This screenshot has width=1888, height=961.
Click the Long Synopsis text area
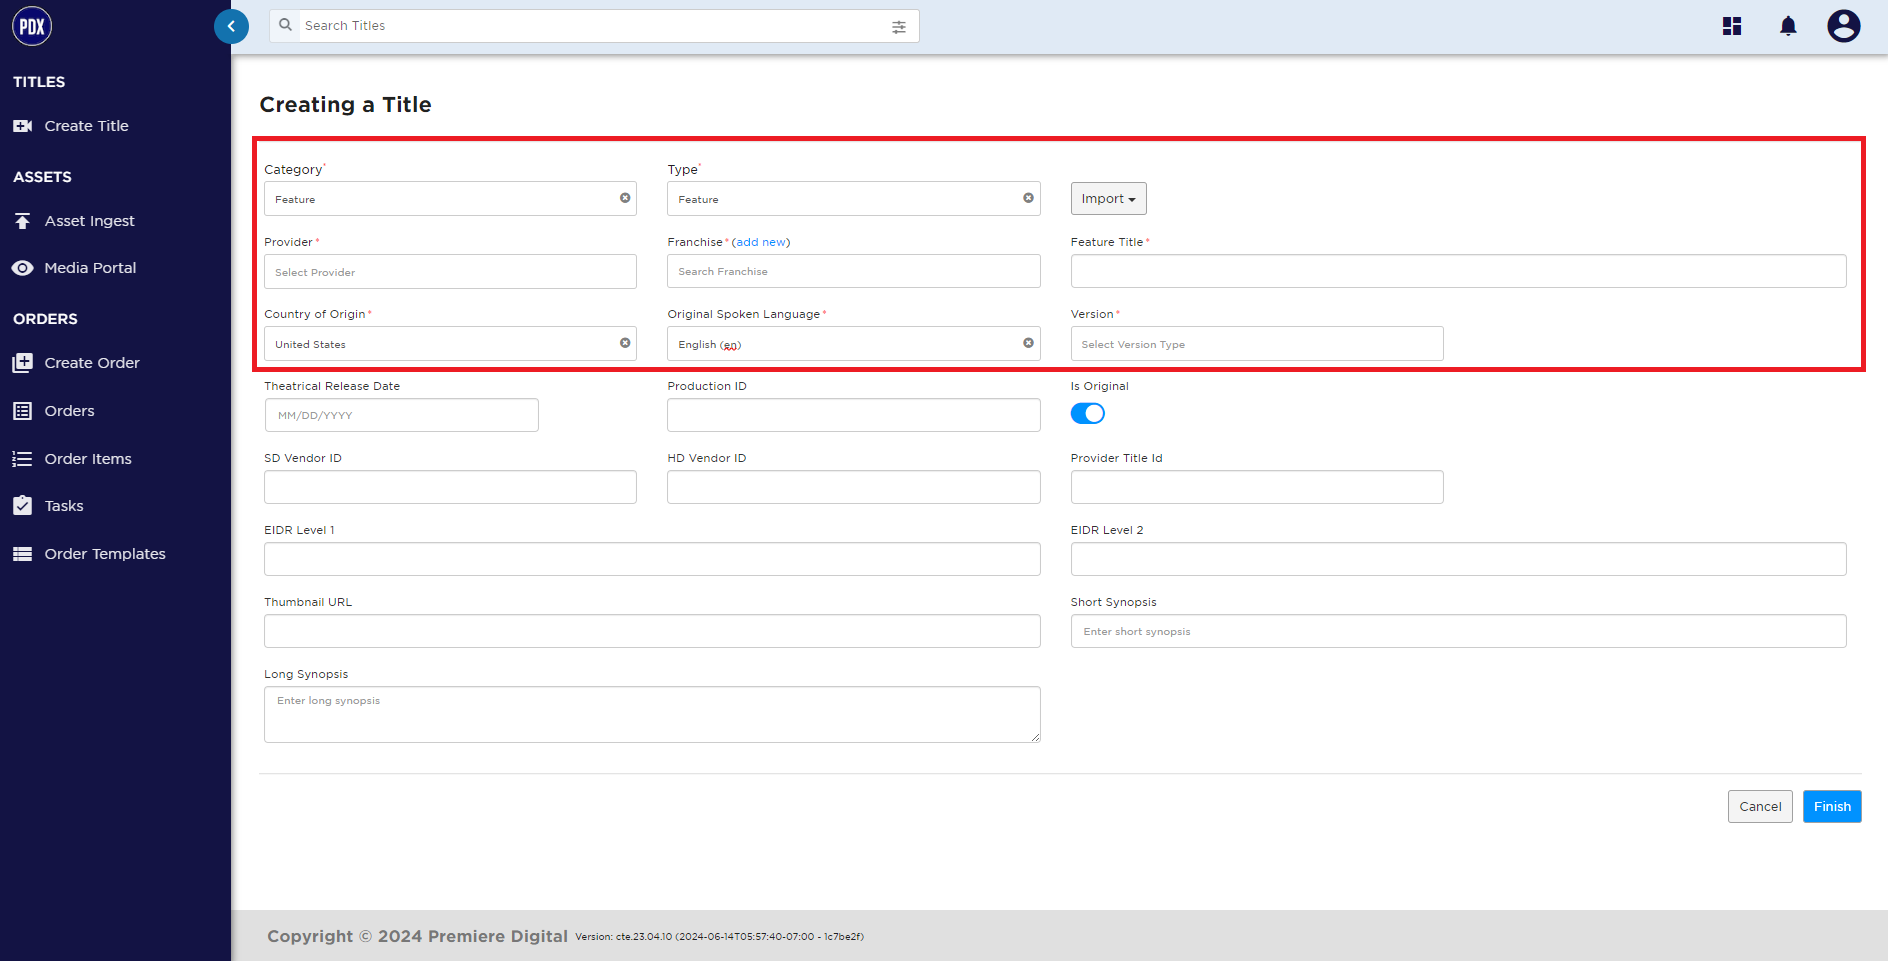[x=652, y=714]
